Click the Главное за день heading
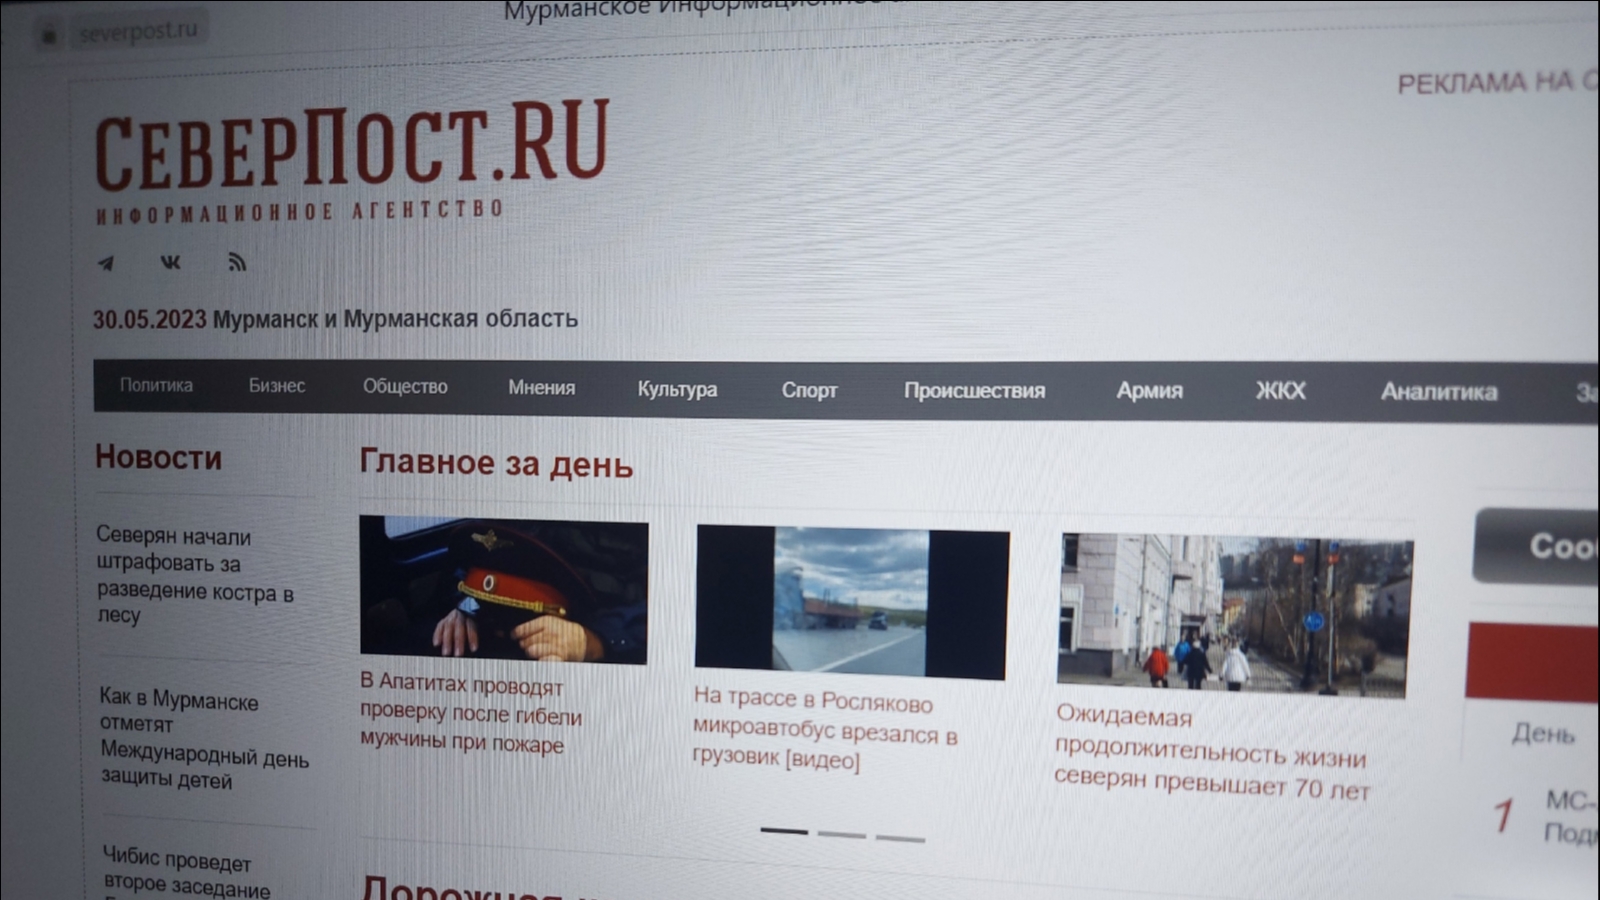Screen dimensions: 1600x900 [496, 464]
